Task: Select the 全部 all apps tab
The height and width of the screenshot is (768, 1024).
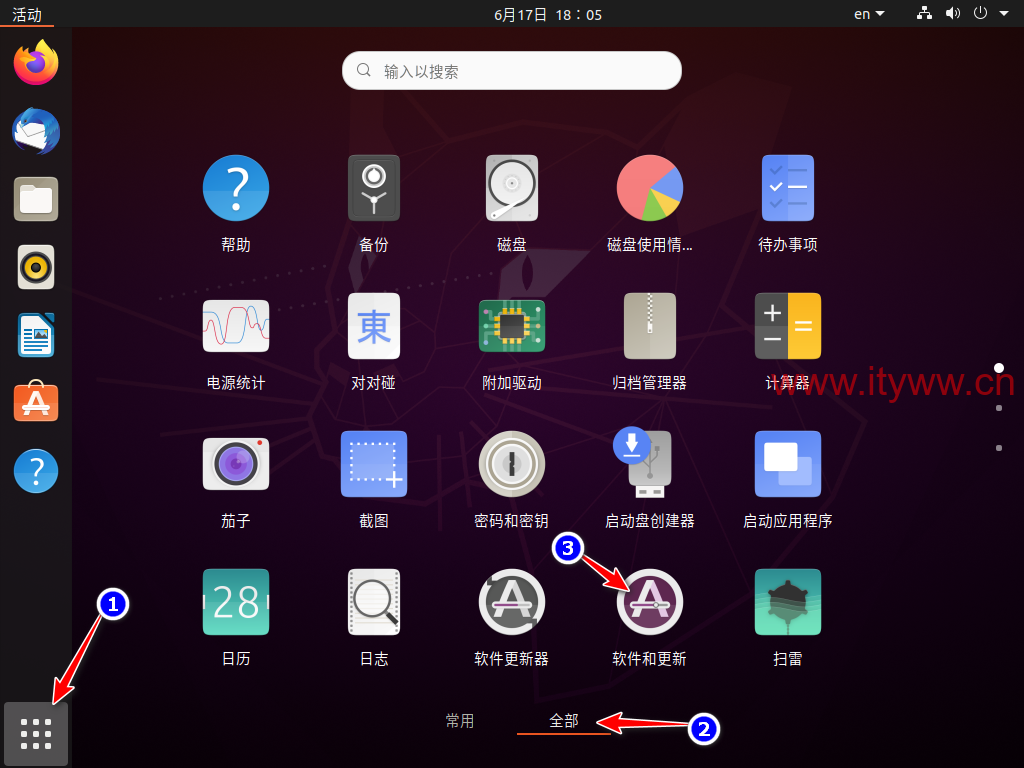Action: point(564,721)
